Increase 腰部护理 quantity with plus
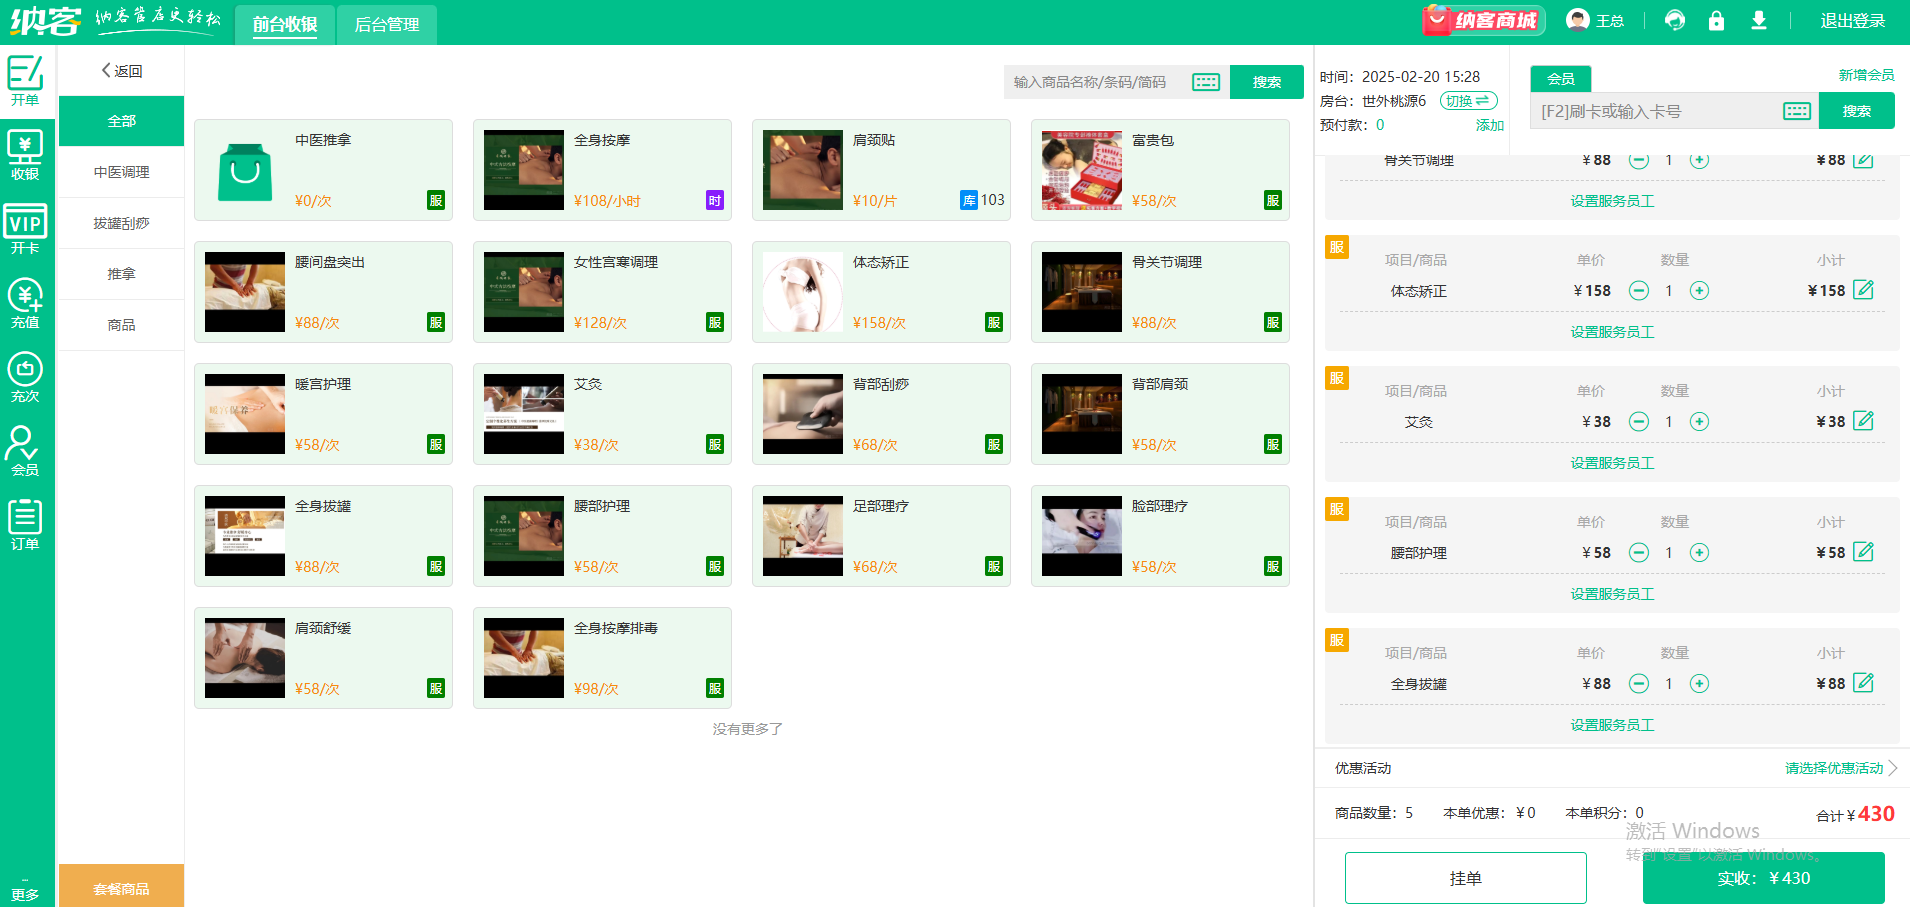The height and width of the screenshot is (907, 1910). click(1699, 553)
